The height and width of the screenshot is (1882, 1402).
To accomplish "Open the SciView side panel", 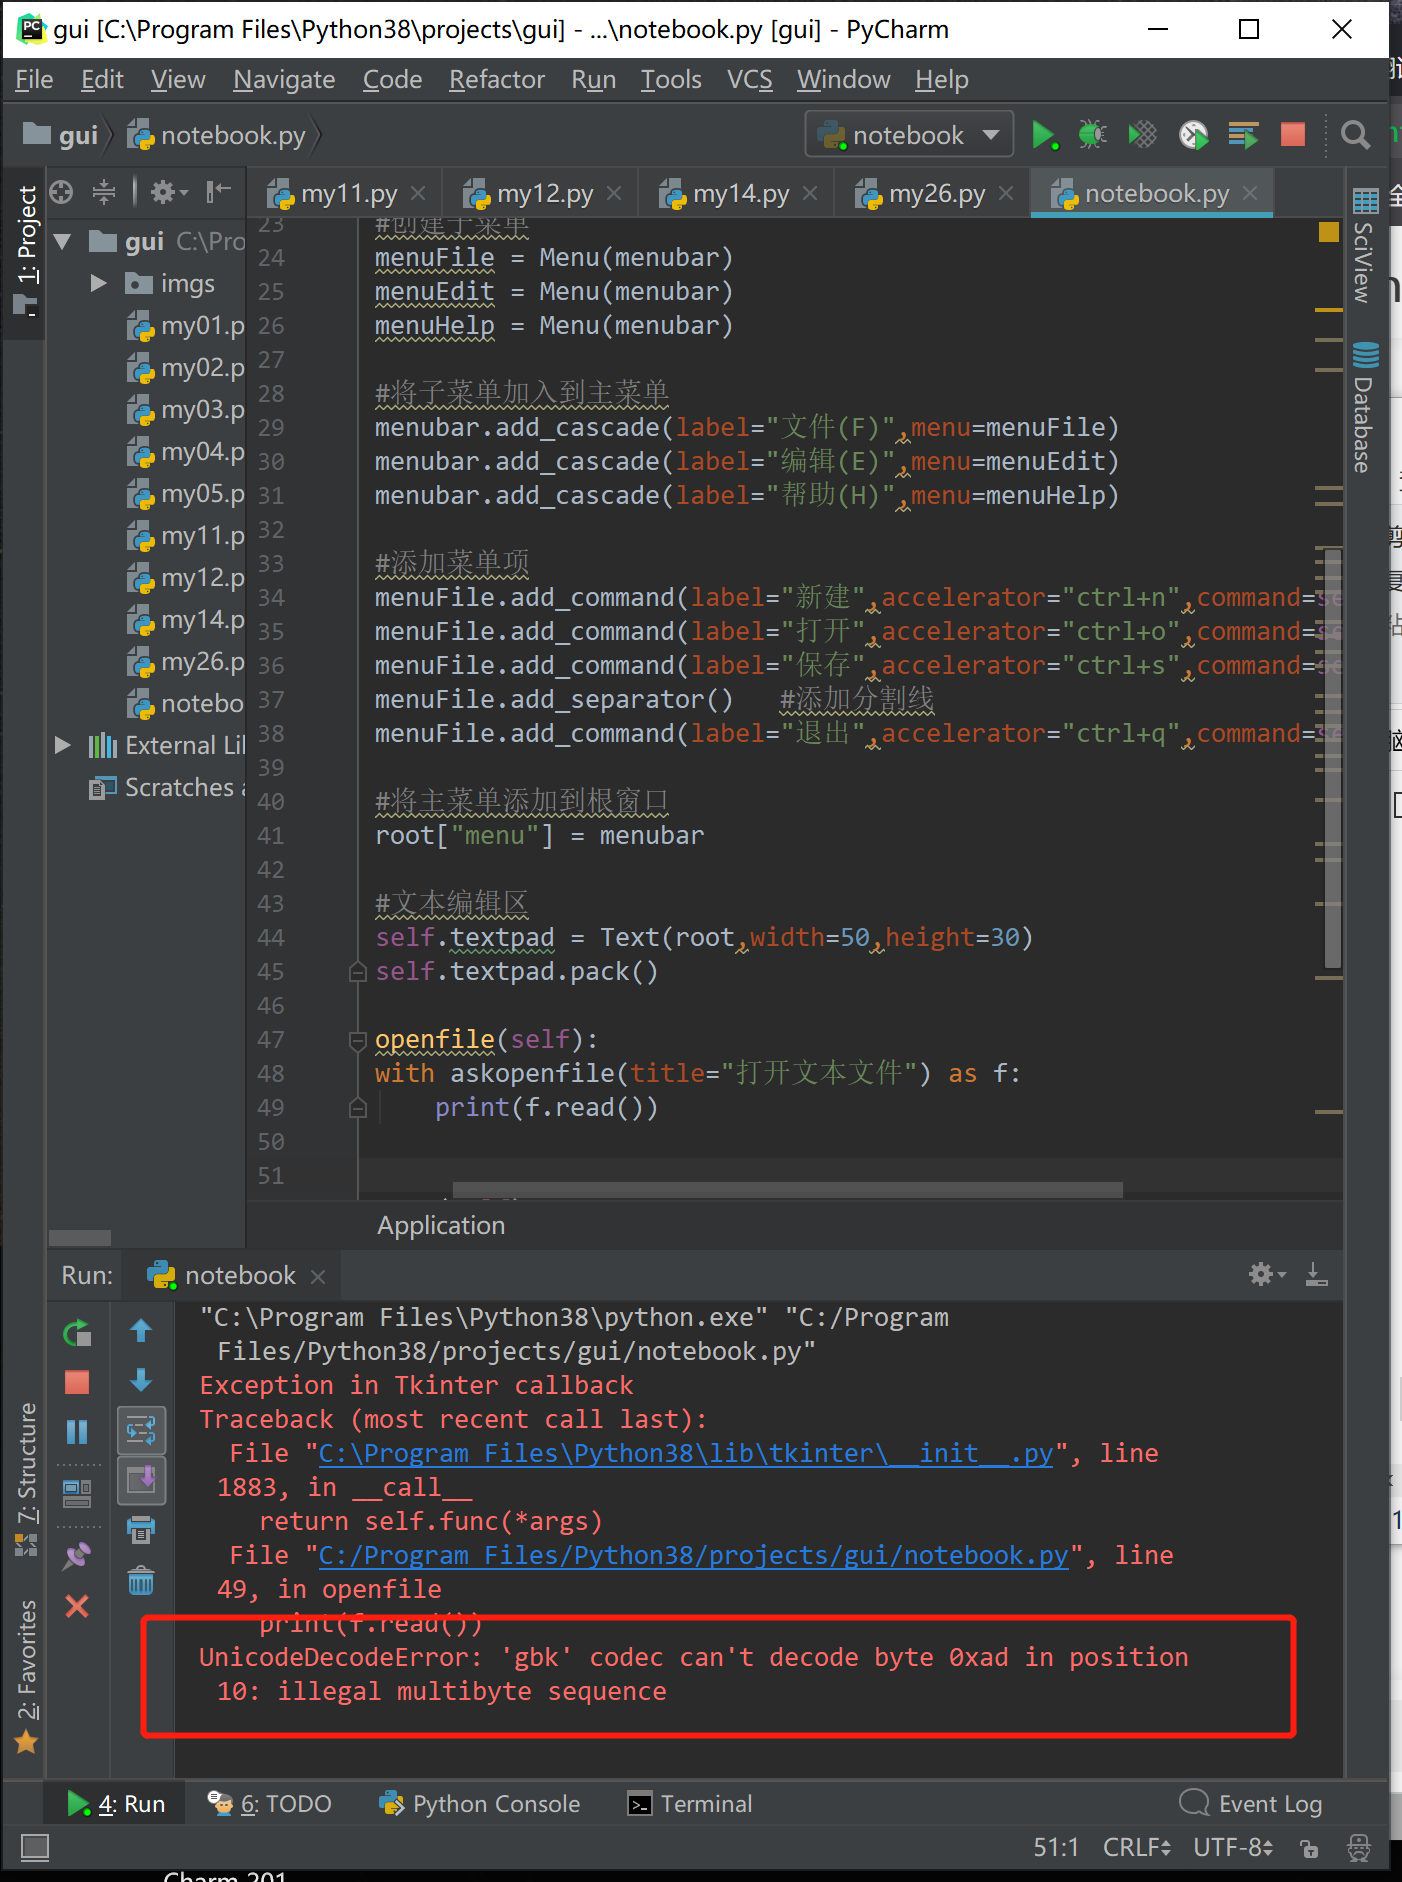I will tap(1364, 244).
